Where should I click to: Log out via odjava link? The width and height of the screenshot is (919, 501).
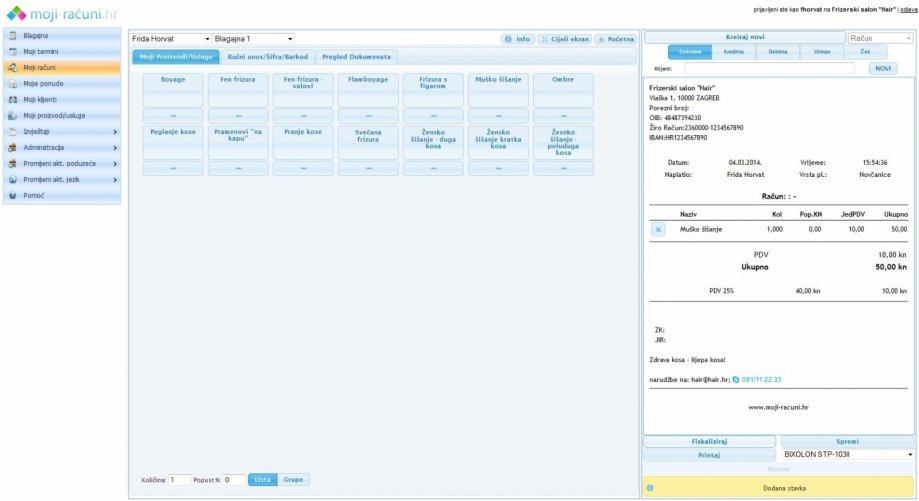[909, 10]
